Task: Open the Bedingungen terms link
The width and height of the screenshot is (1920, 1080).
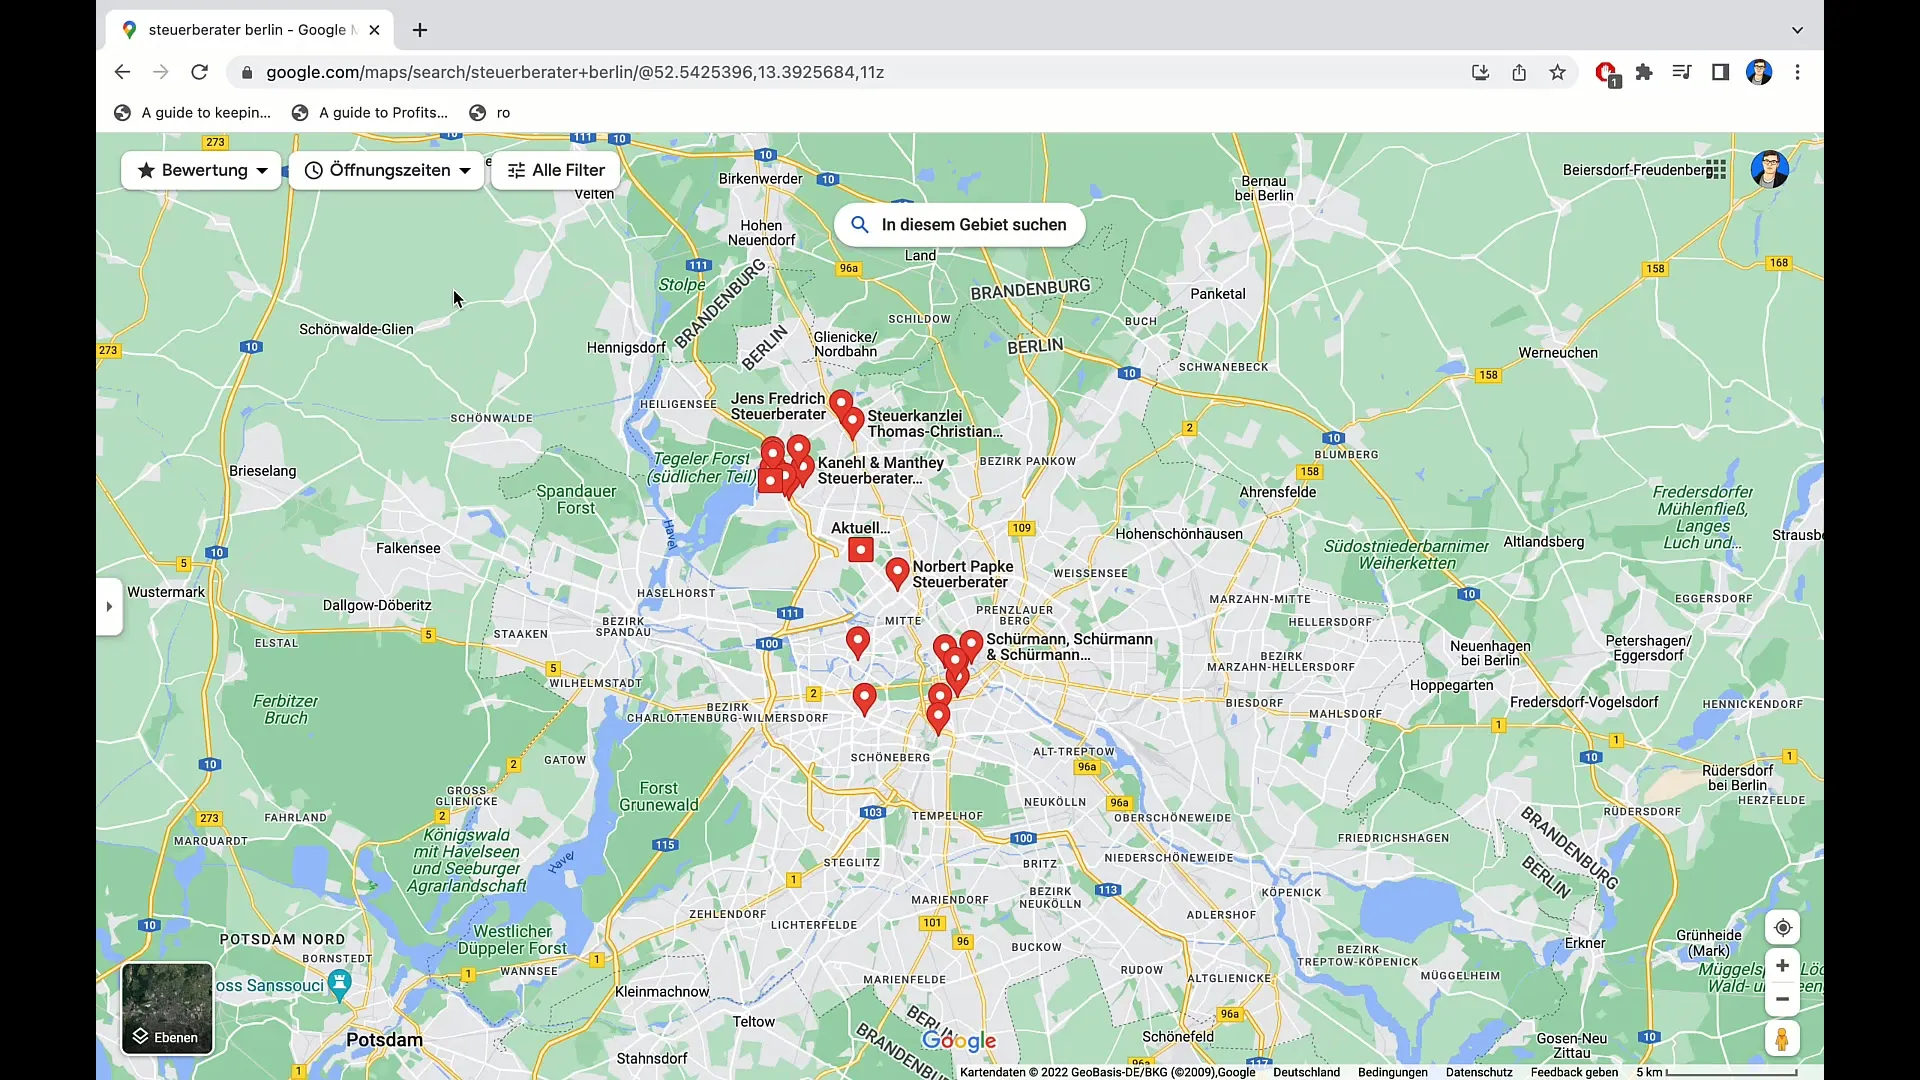Action: (1393, 1072)
